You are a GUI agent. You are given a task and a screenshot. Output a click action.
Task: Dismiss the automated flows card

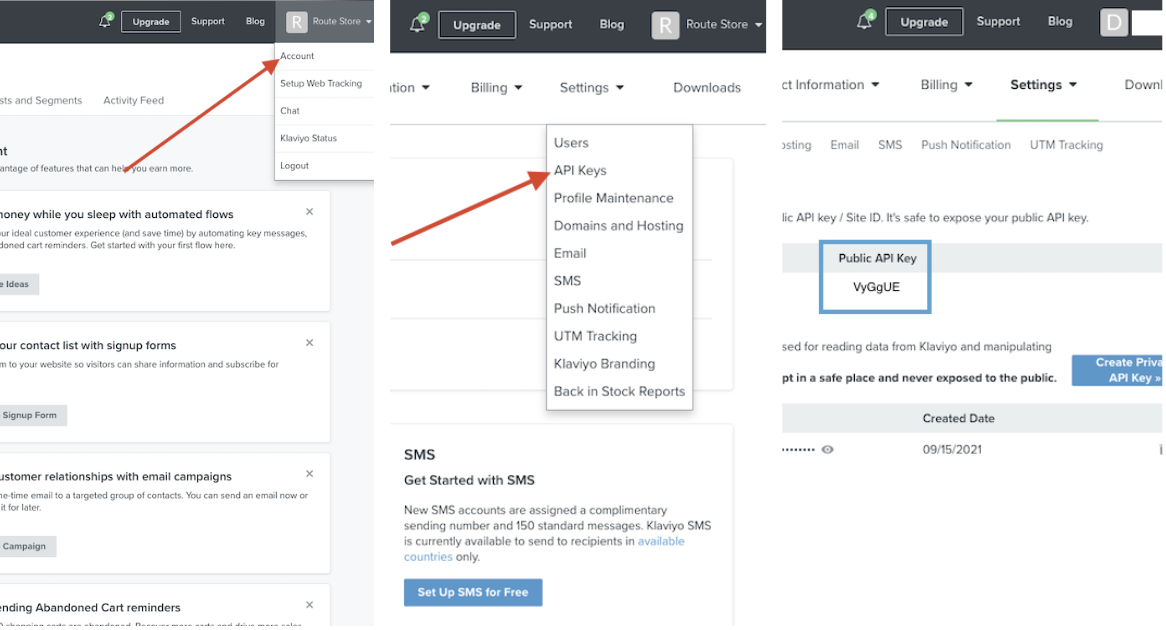coord(309,212)
